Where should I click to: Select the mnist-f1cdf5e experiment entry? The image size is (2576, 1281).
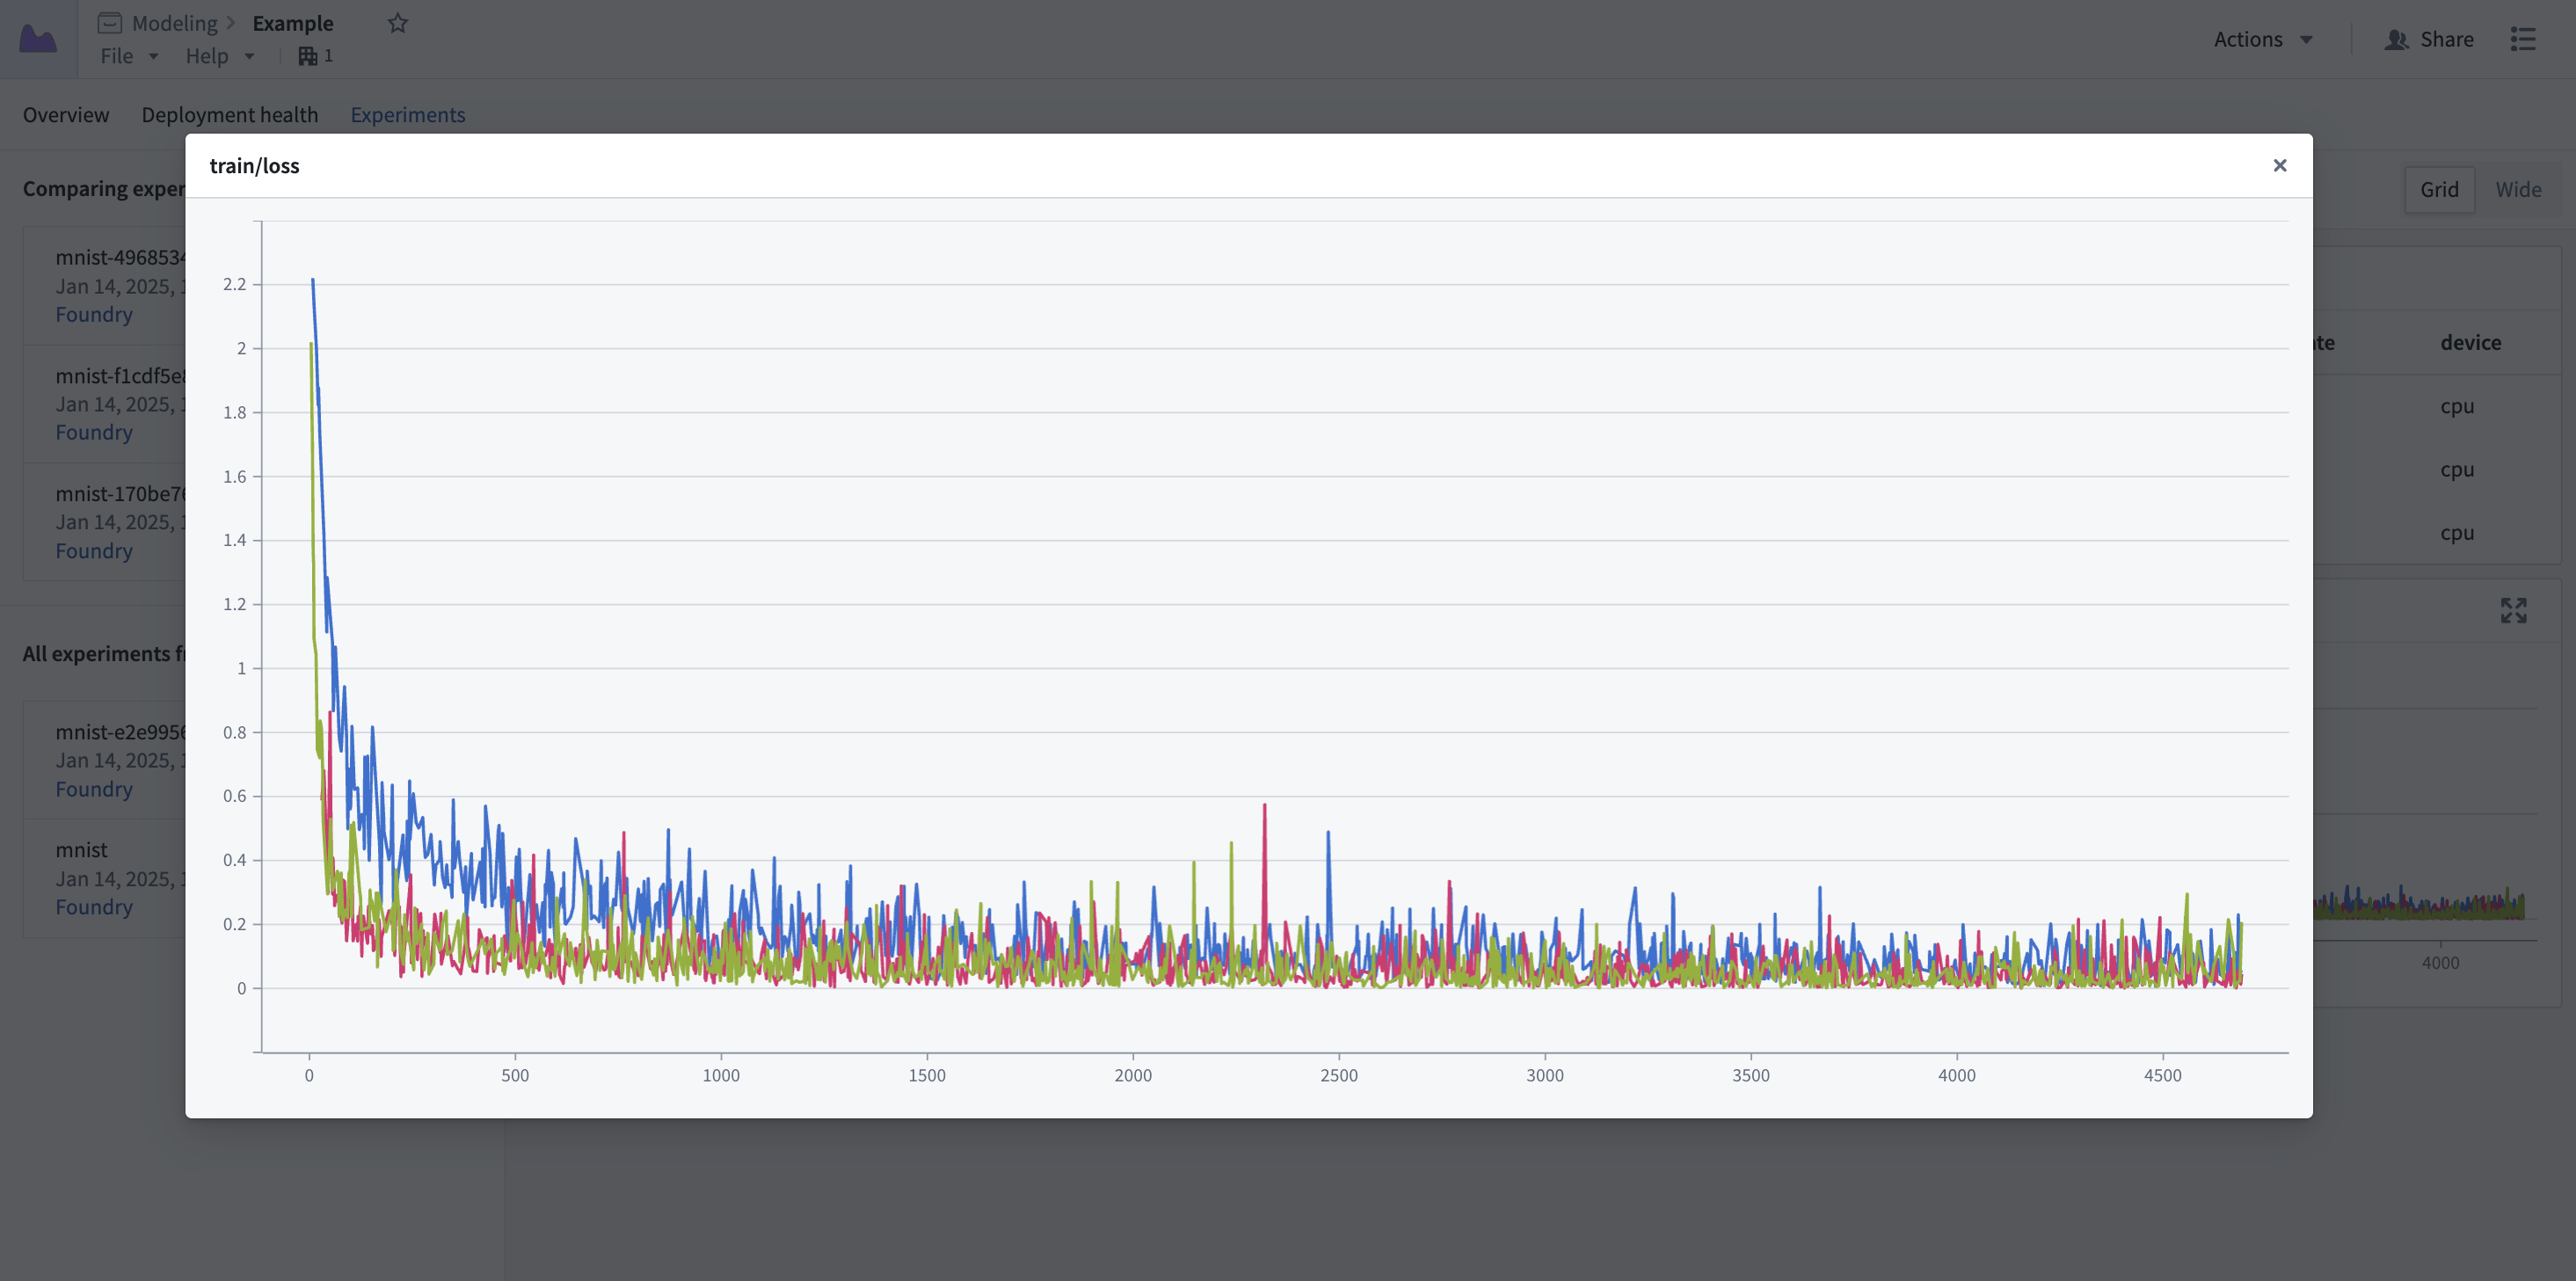[105, 404]
